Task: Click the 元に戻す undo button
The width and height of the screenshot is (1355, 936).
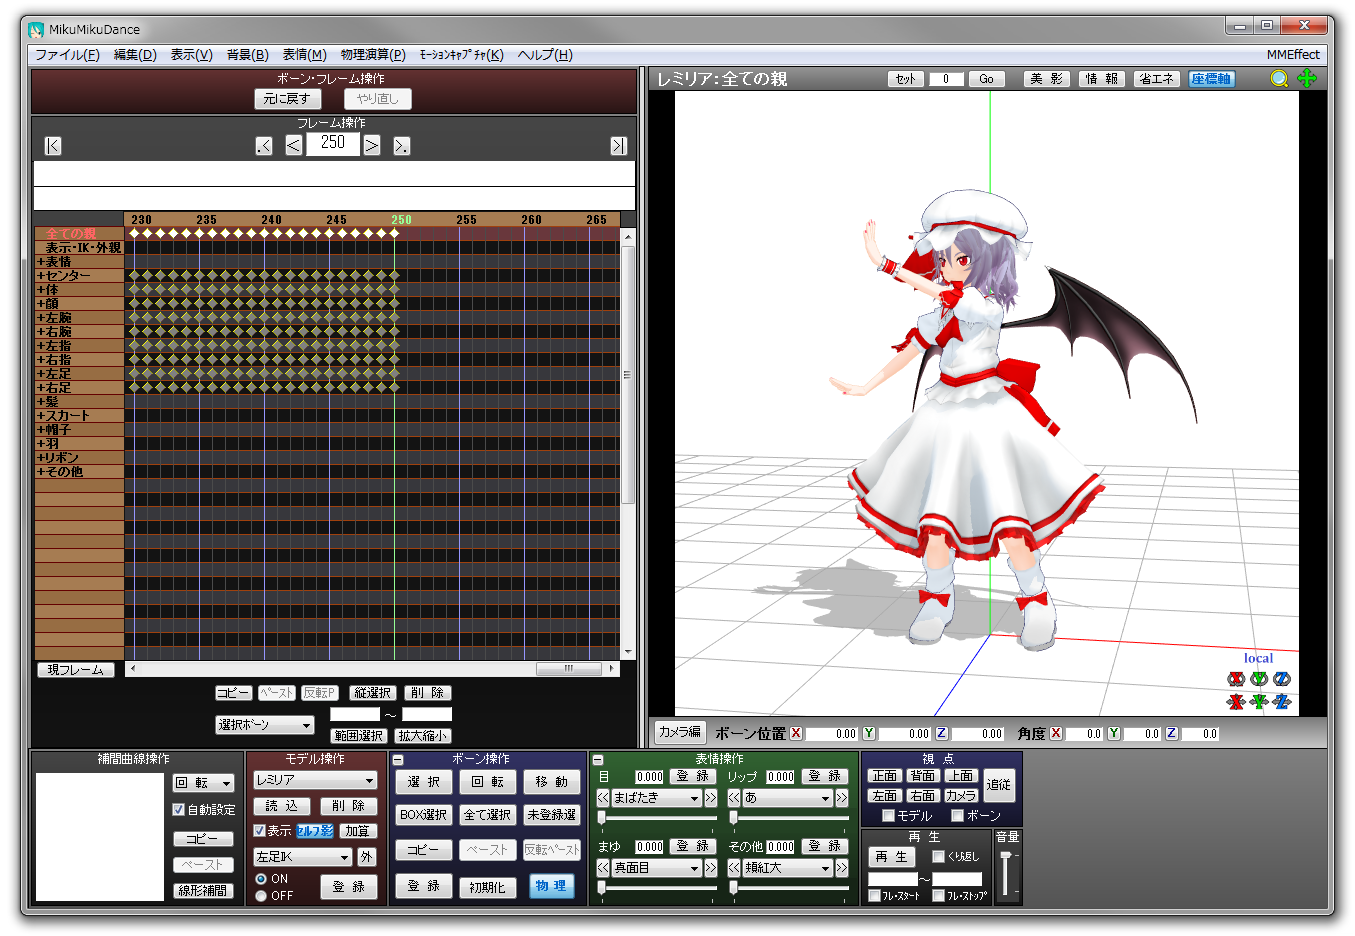Action: pos(287,99)
